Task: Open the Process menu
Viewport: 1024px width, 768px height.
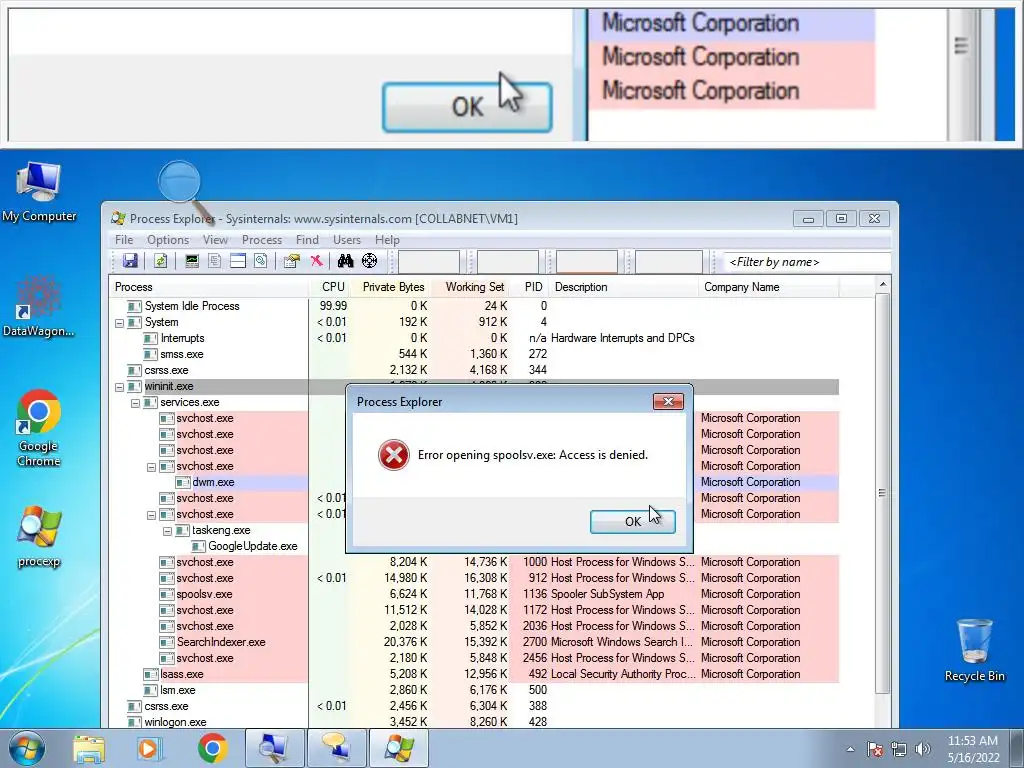Action: (262, 240)
